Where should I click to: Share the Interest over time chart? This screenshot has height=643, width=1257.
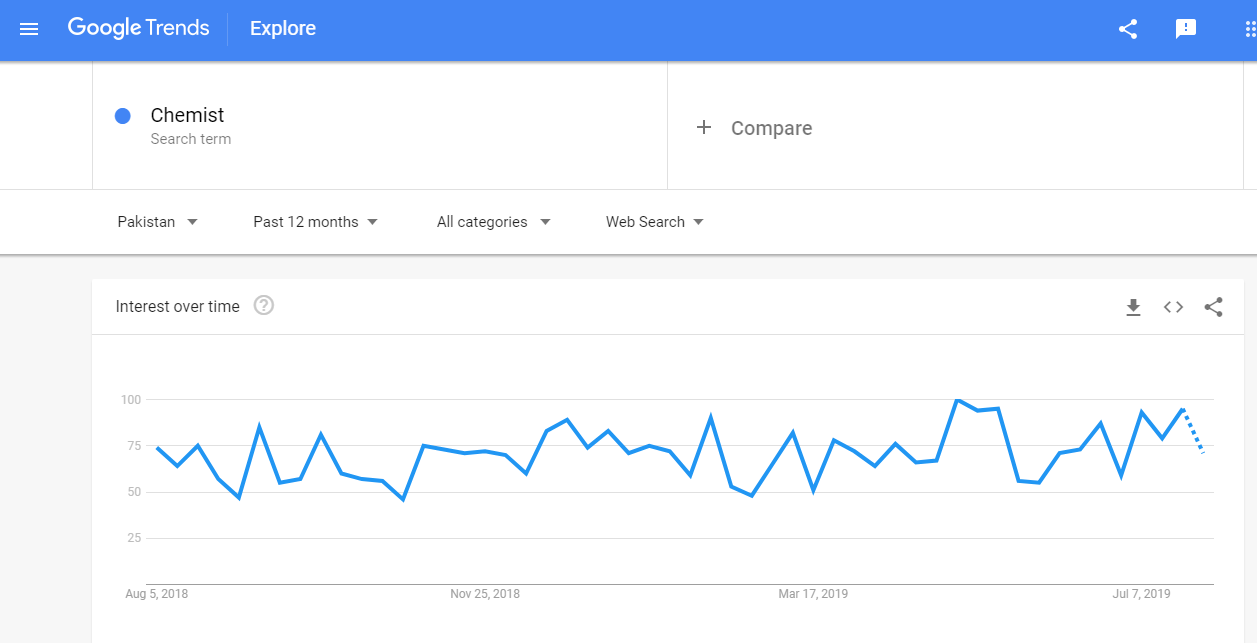tap(1213, 307)
